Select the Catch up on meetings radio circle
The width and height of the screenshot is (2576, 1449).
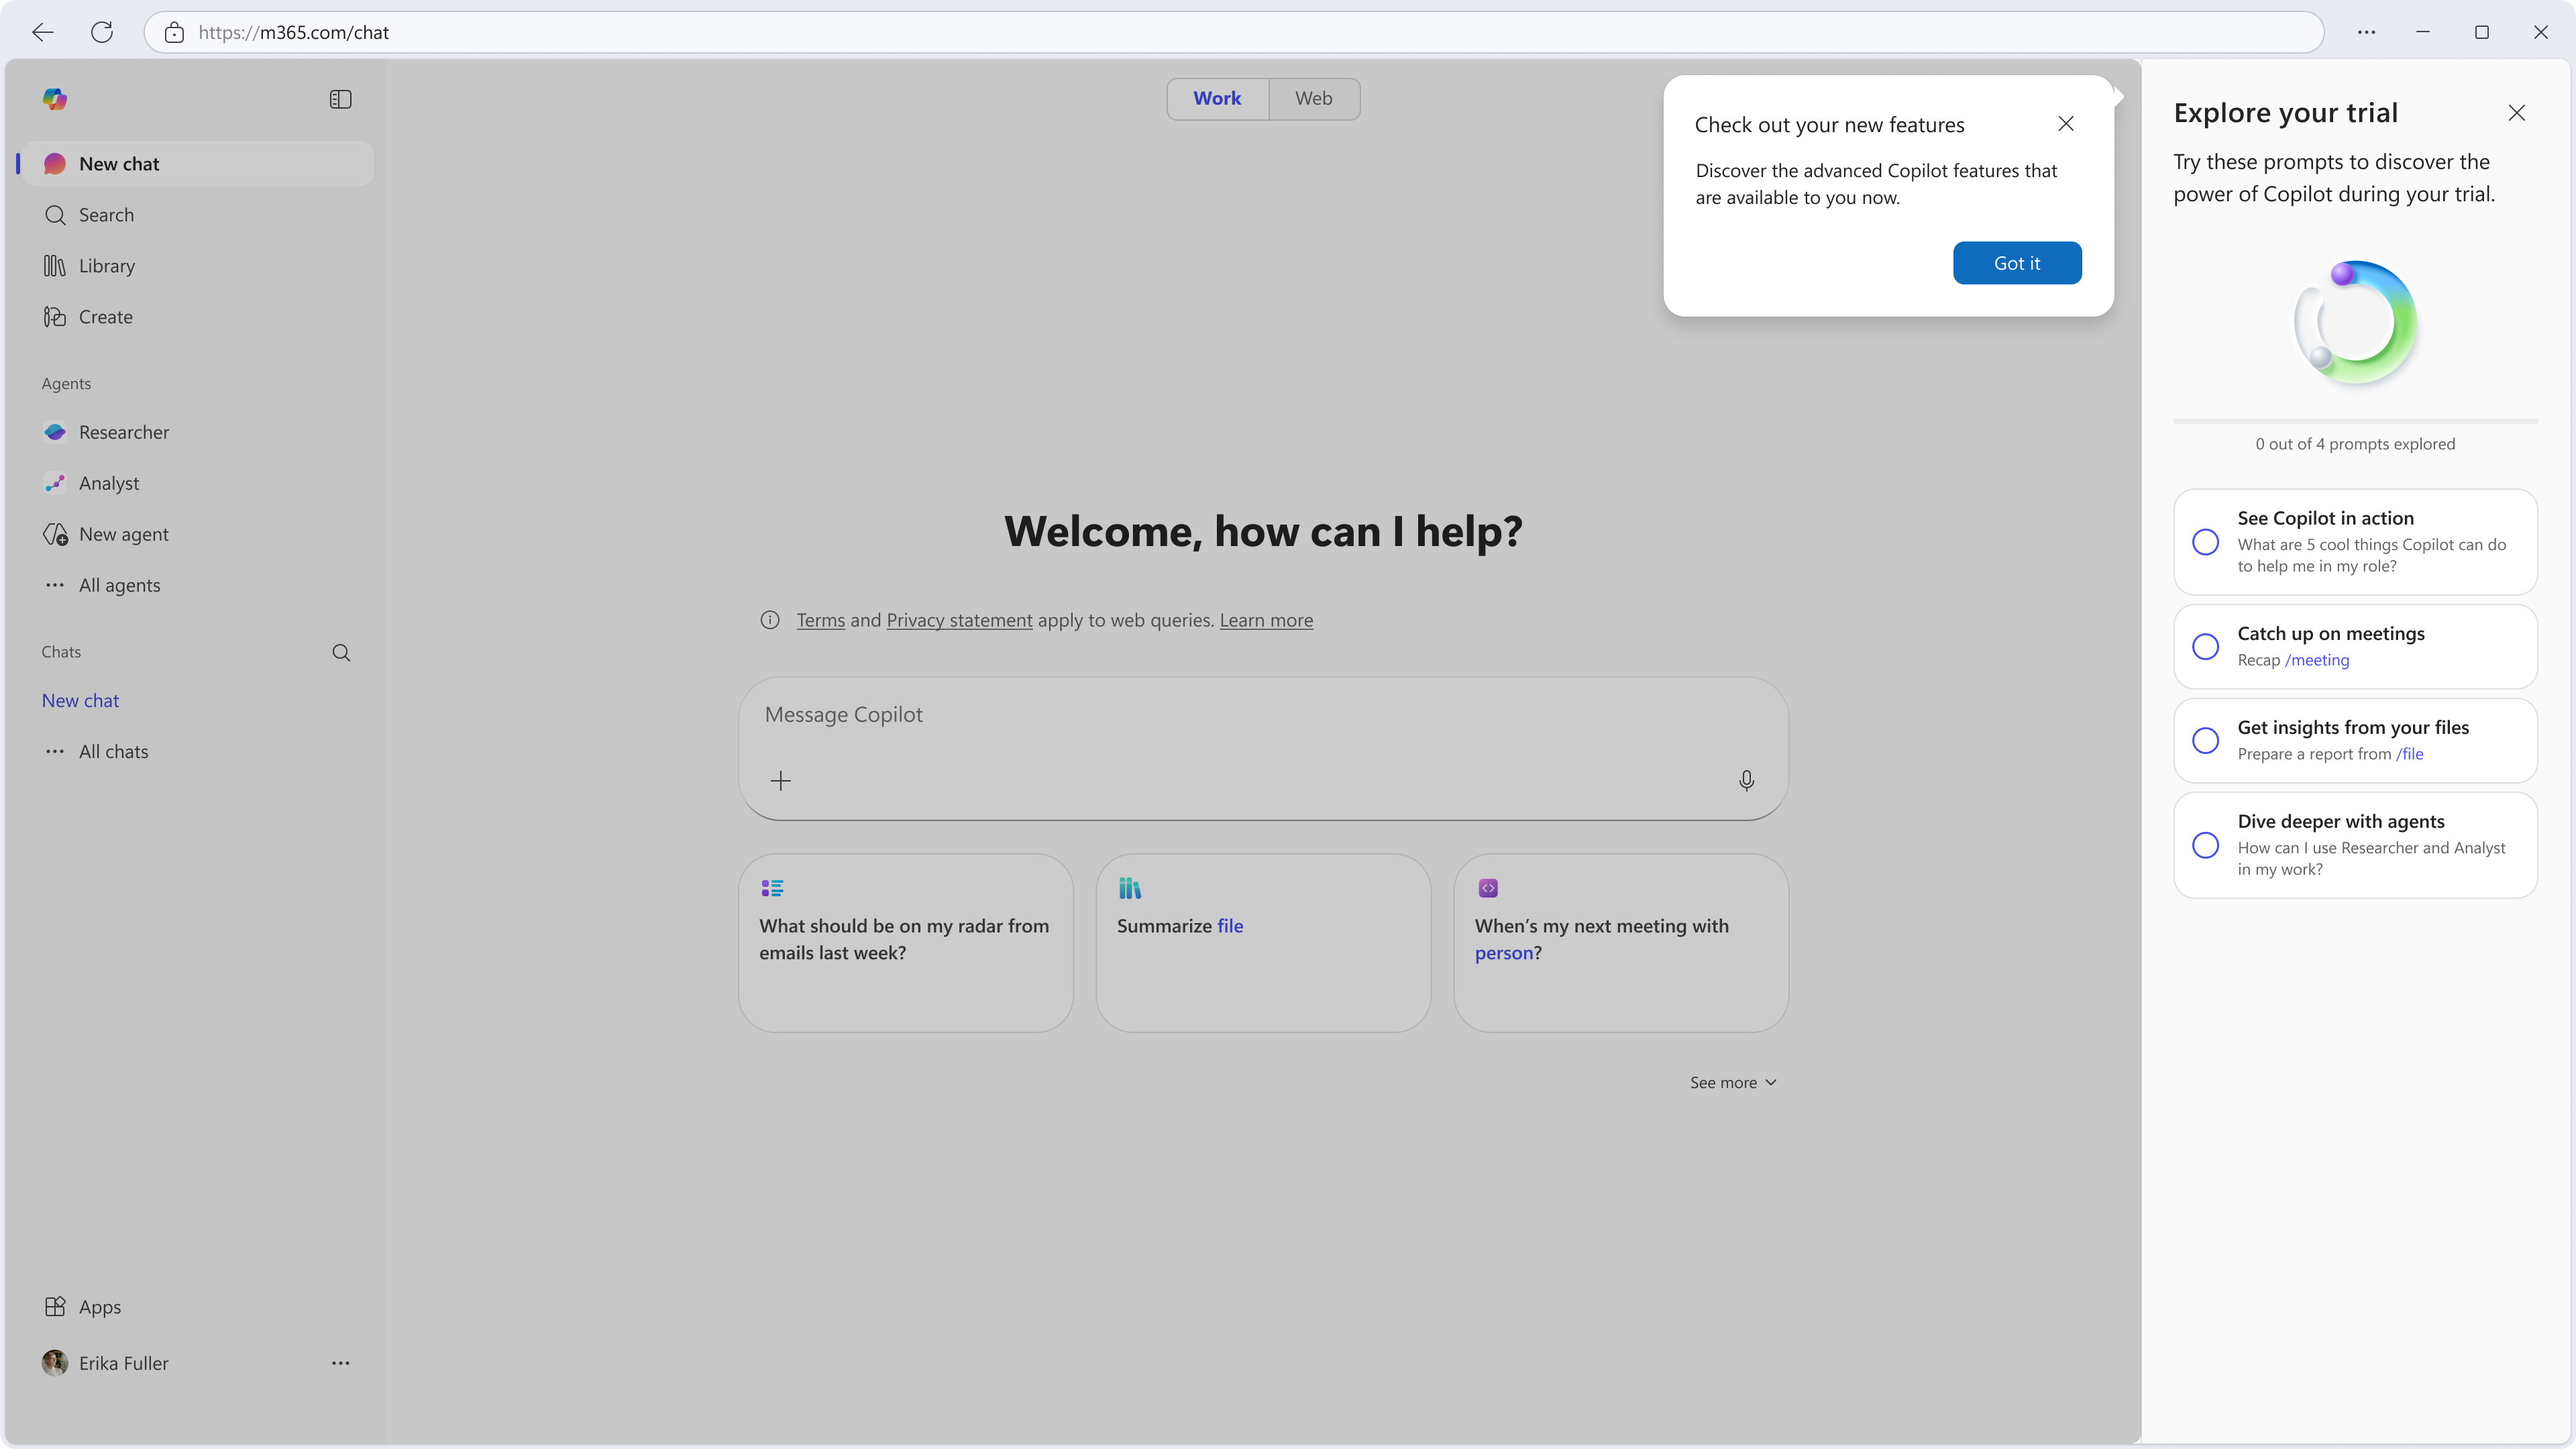click(x=2205, y=646)
